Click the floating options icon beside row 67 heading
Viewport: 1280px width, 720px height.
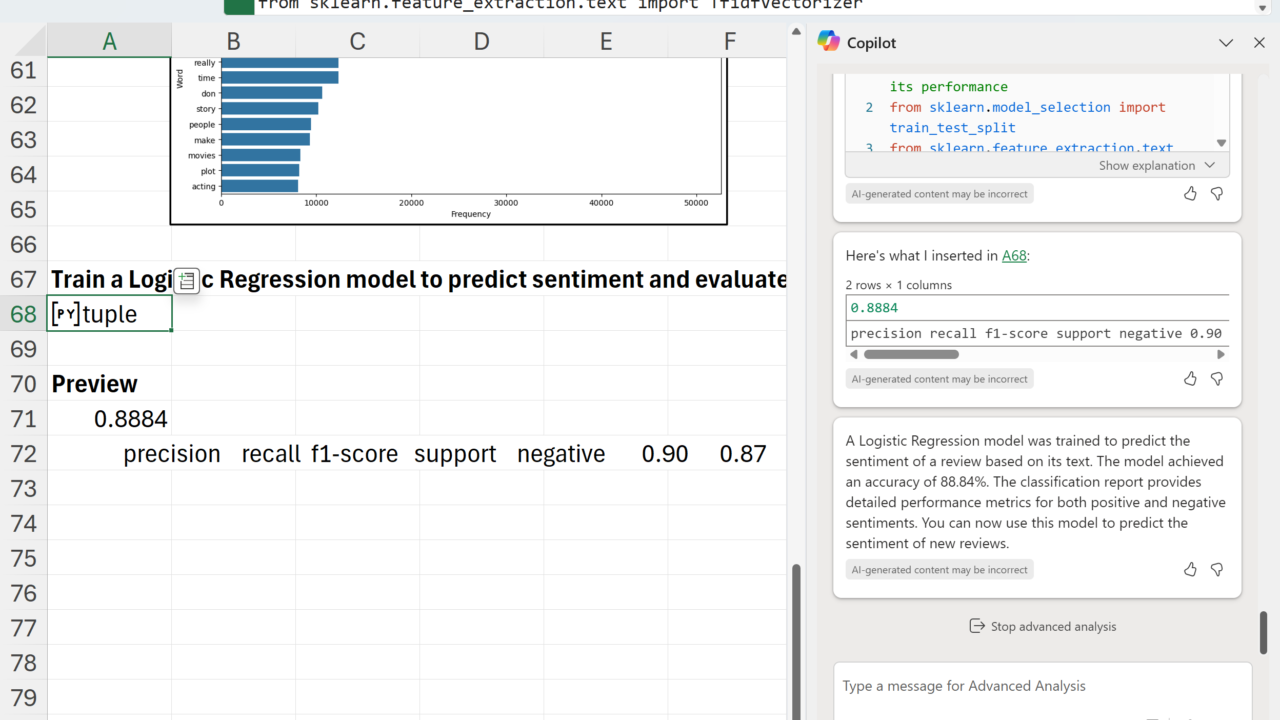tap(187, 281)
